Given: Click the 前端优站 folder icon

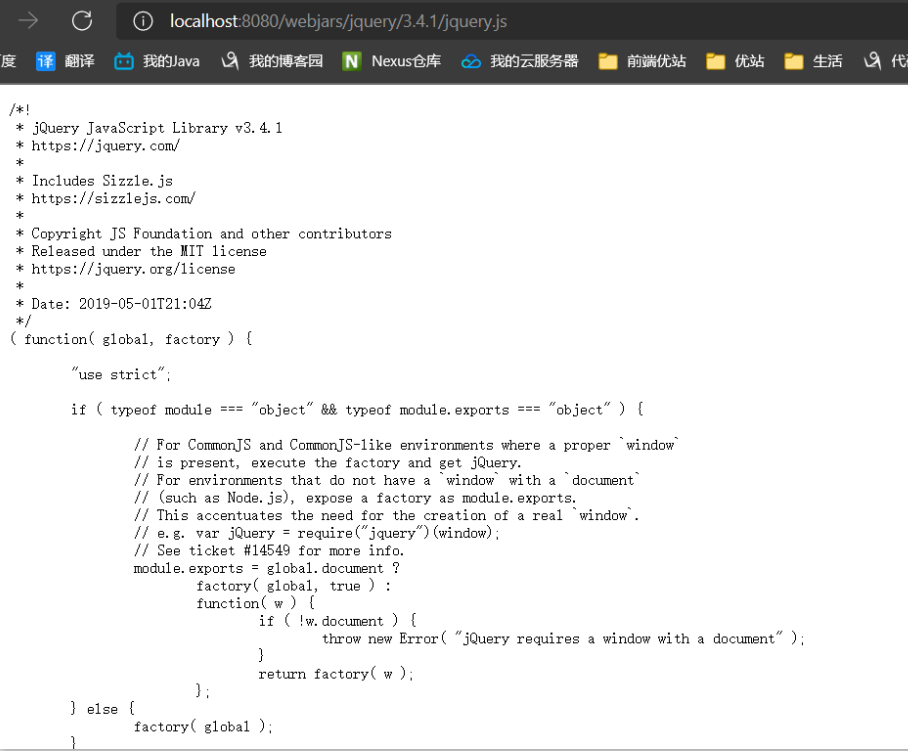Looking at the screenshot, I should pyautogui.click(x=607, y=61).
